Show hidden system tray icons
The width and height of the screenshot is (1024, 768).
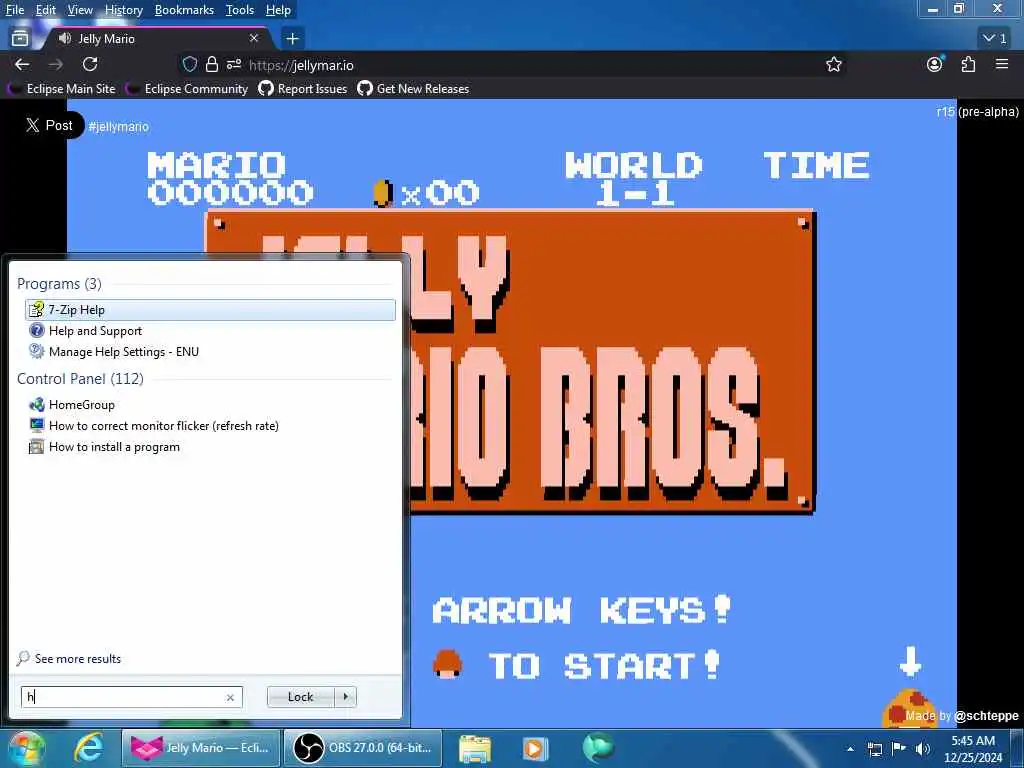(850, 749)
